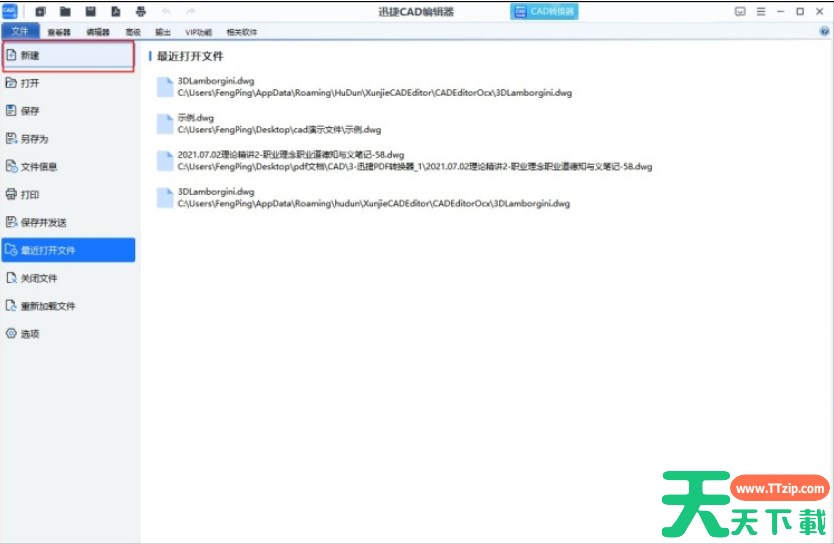834x544 pixels.
Task: Select 另存为 in the file sidebar
Action: tap(68, 139)
